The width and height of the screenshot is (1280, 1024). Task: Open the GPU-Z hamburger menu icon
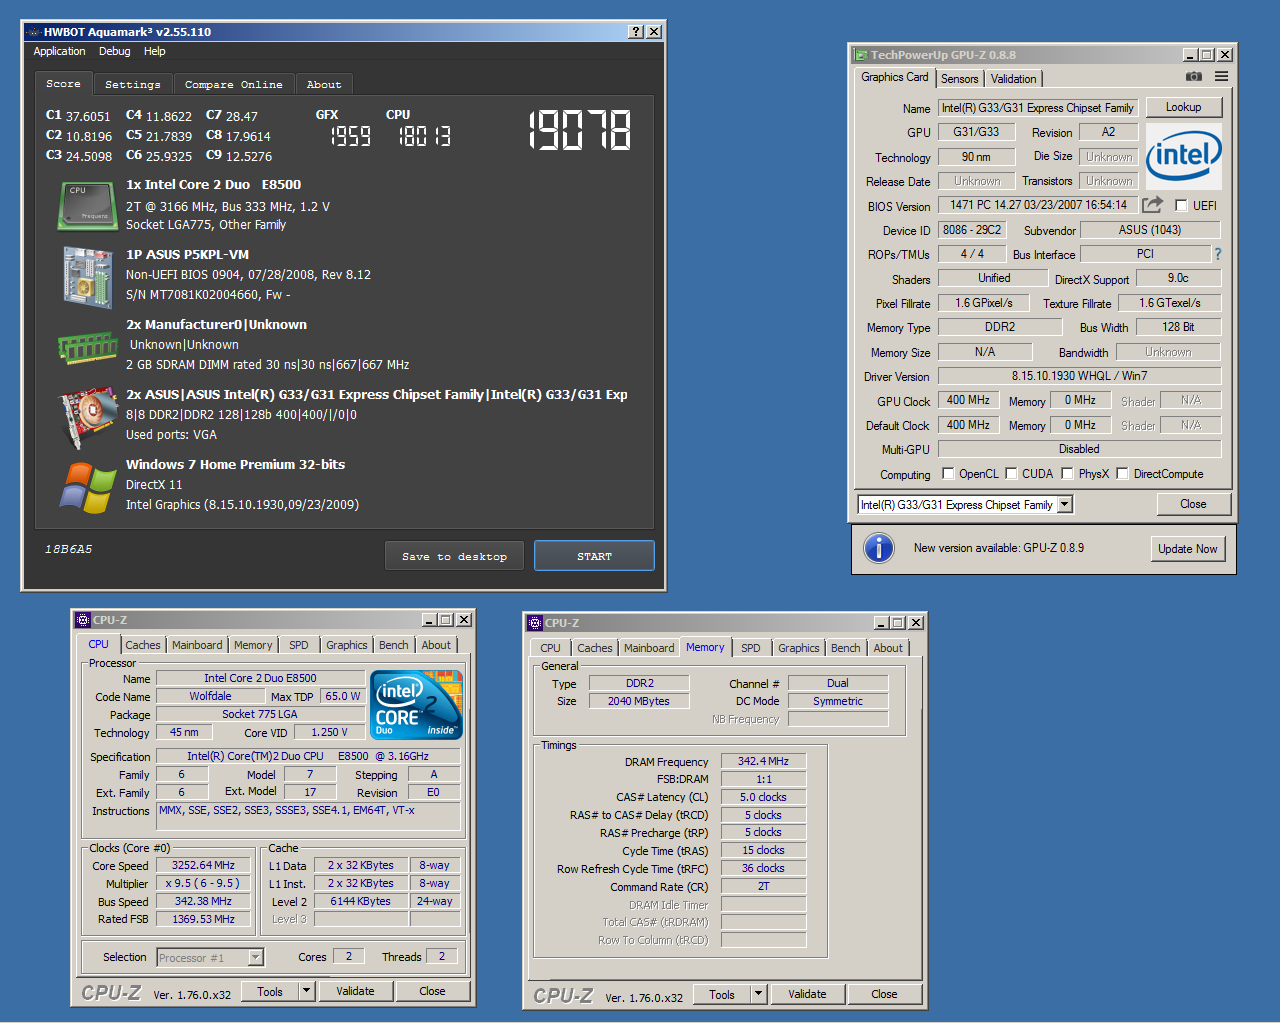(x=1221, y=76)
